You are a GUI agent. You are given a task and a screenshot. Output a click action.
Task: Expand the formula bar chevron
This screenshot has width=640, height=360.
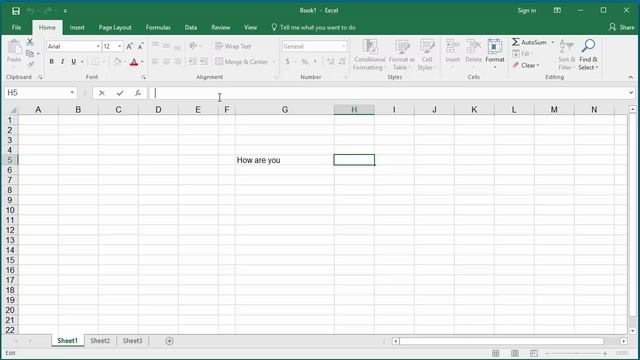click(631, 93)
